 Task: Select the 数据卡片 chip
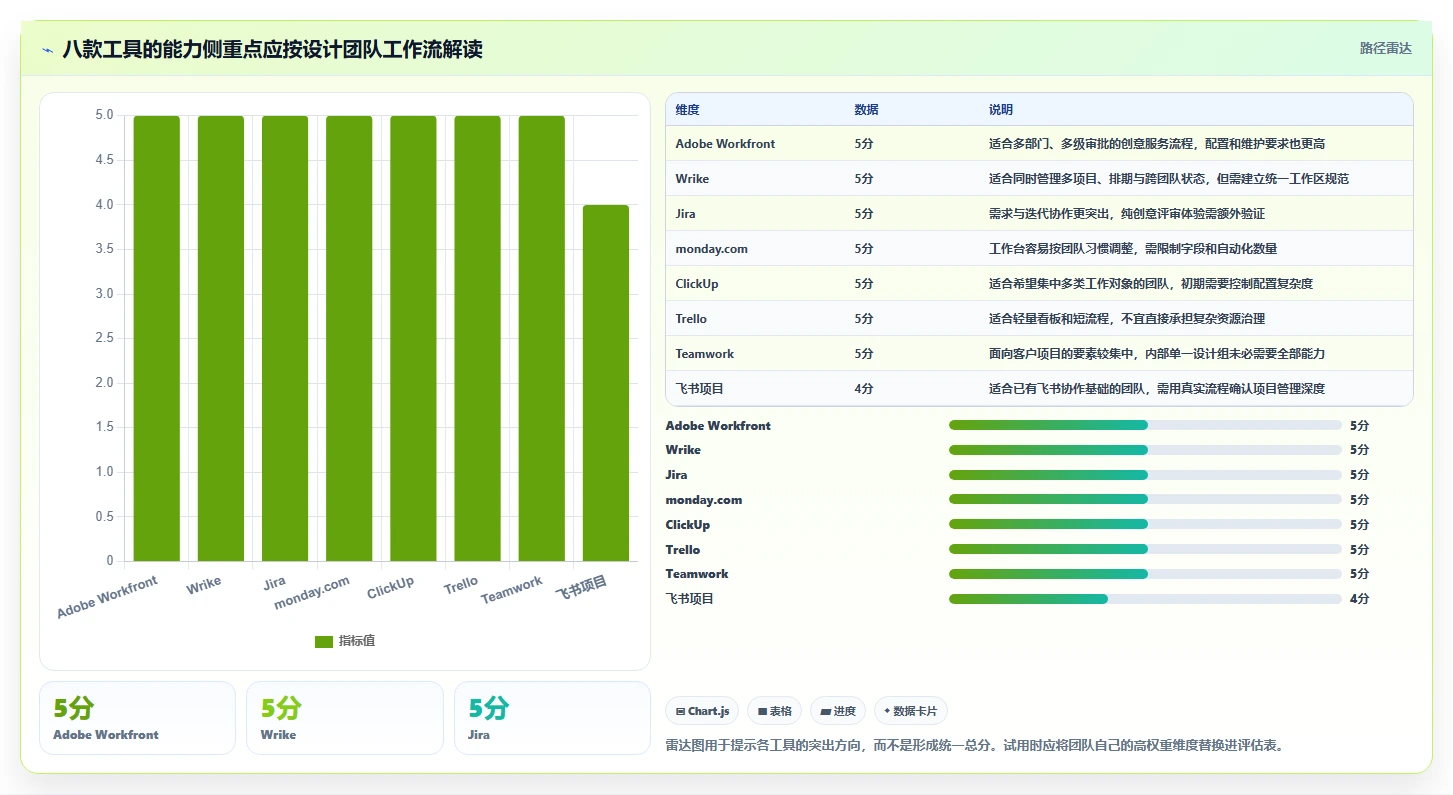[x=910, y=711]
